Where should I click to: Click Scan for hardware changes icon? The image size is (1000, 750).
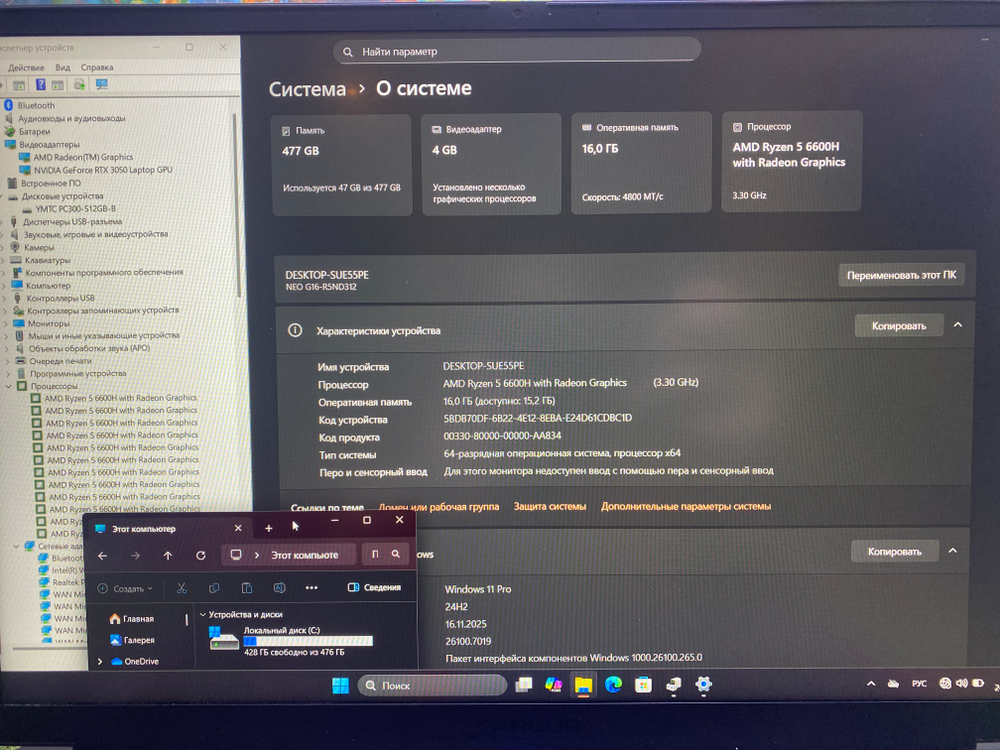[101, 86]
